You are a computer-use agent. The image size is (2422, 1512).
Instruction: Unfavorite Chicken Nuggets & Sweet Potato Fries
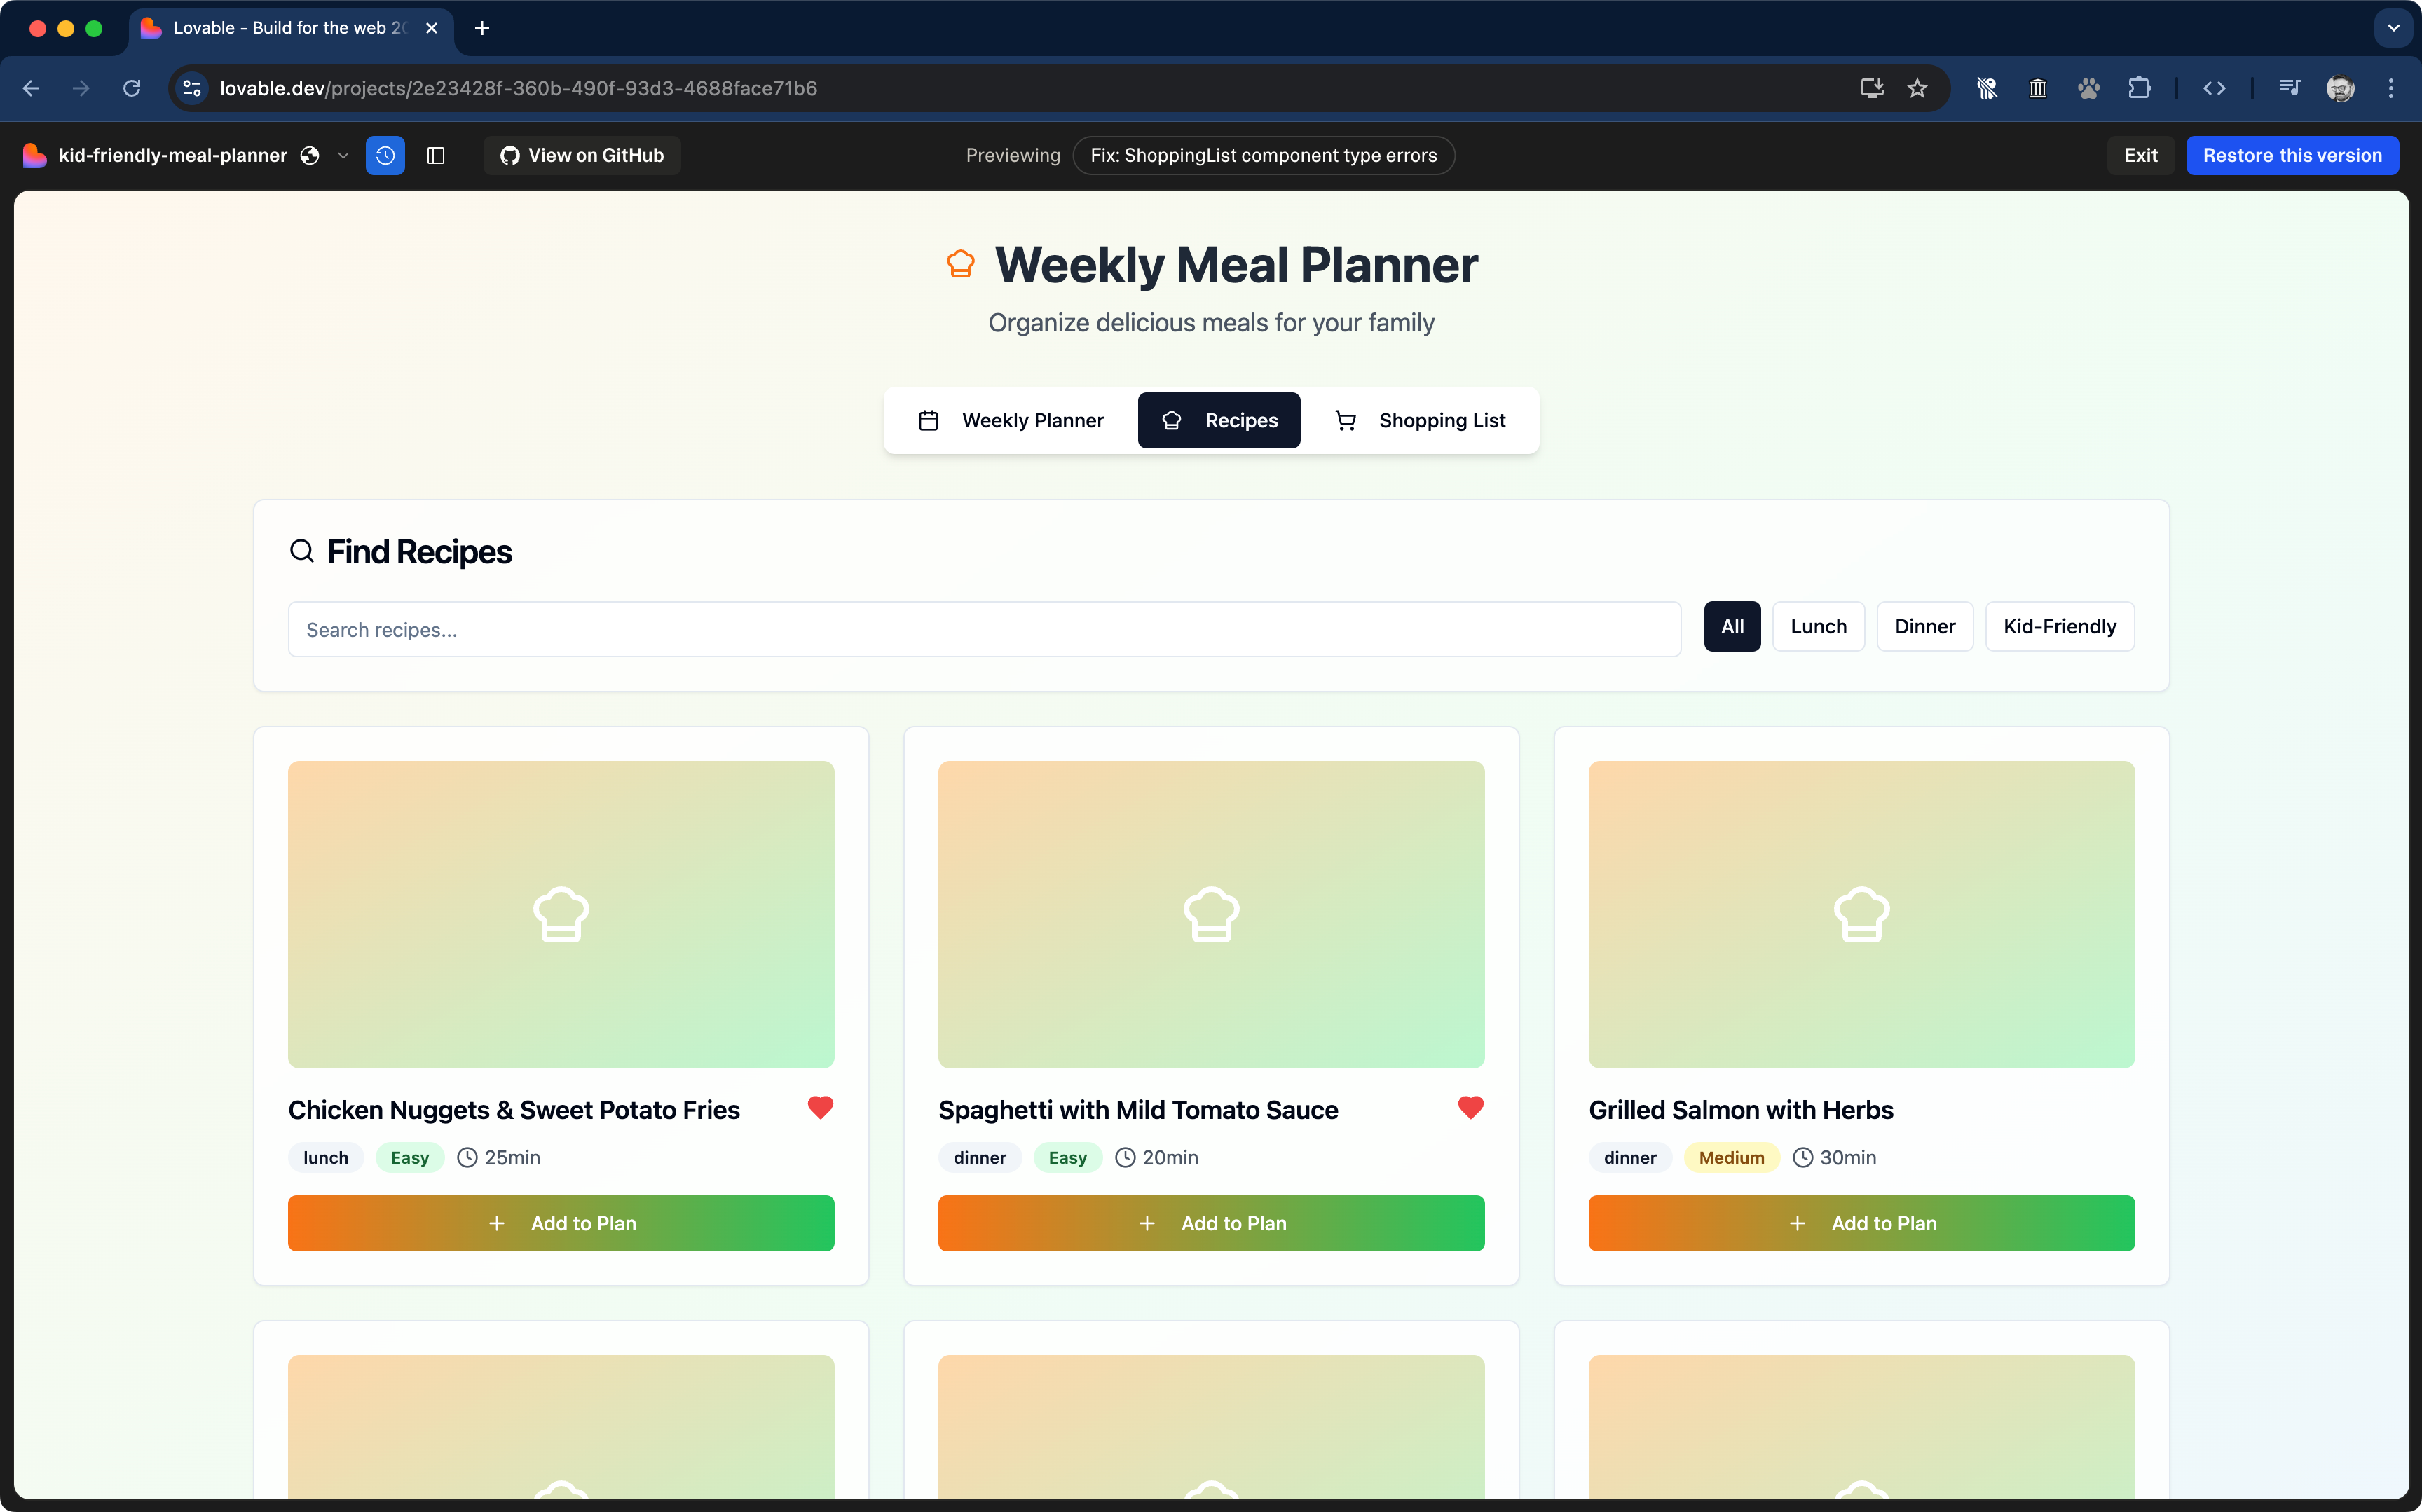[820, 1108]
